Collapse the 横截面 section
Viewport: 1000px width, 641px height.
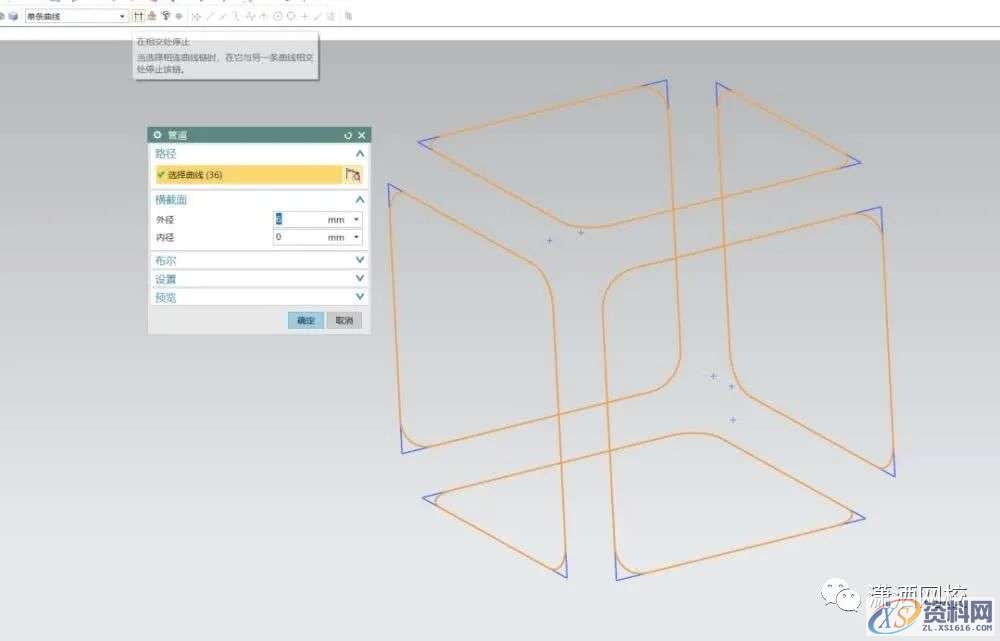359,200
